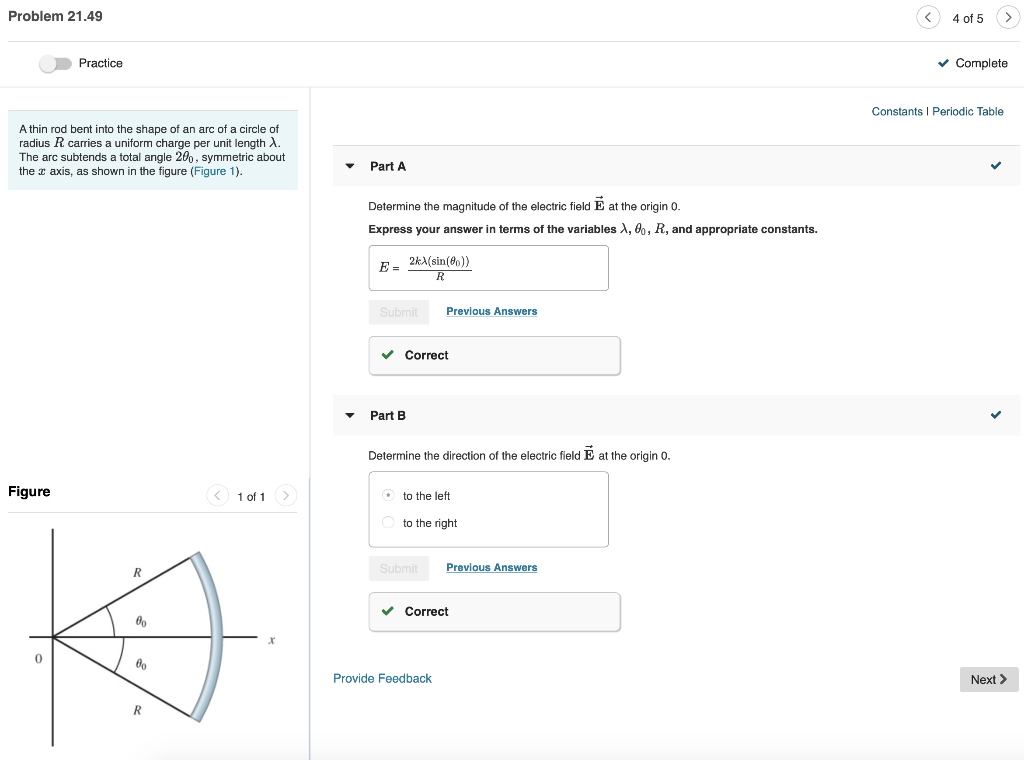Click the answer formula input field
Image resolution: width=1024 pixels, height=760 pixels.
[488, 267]
